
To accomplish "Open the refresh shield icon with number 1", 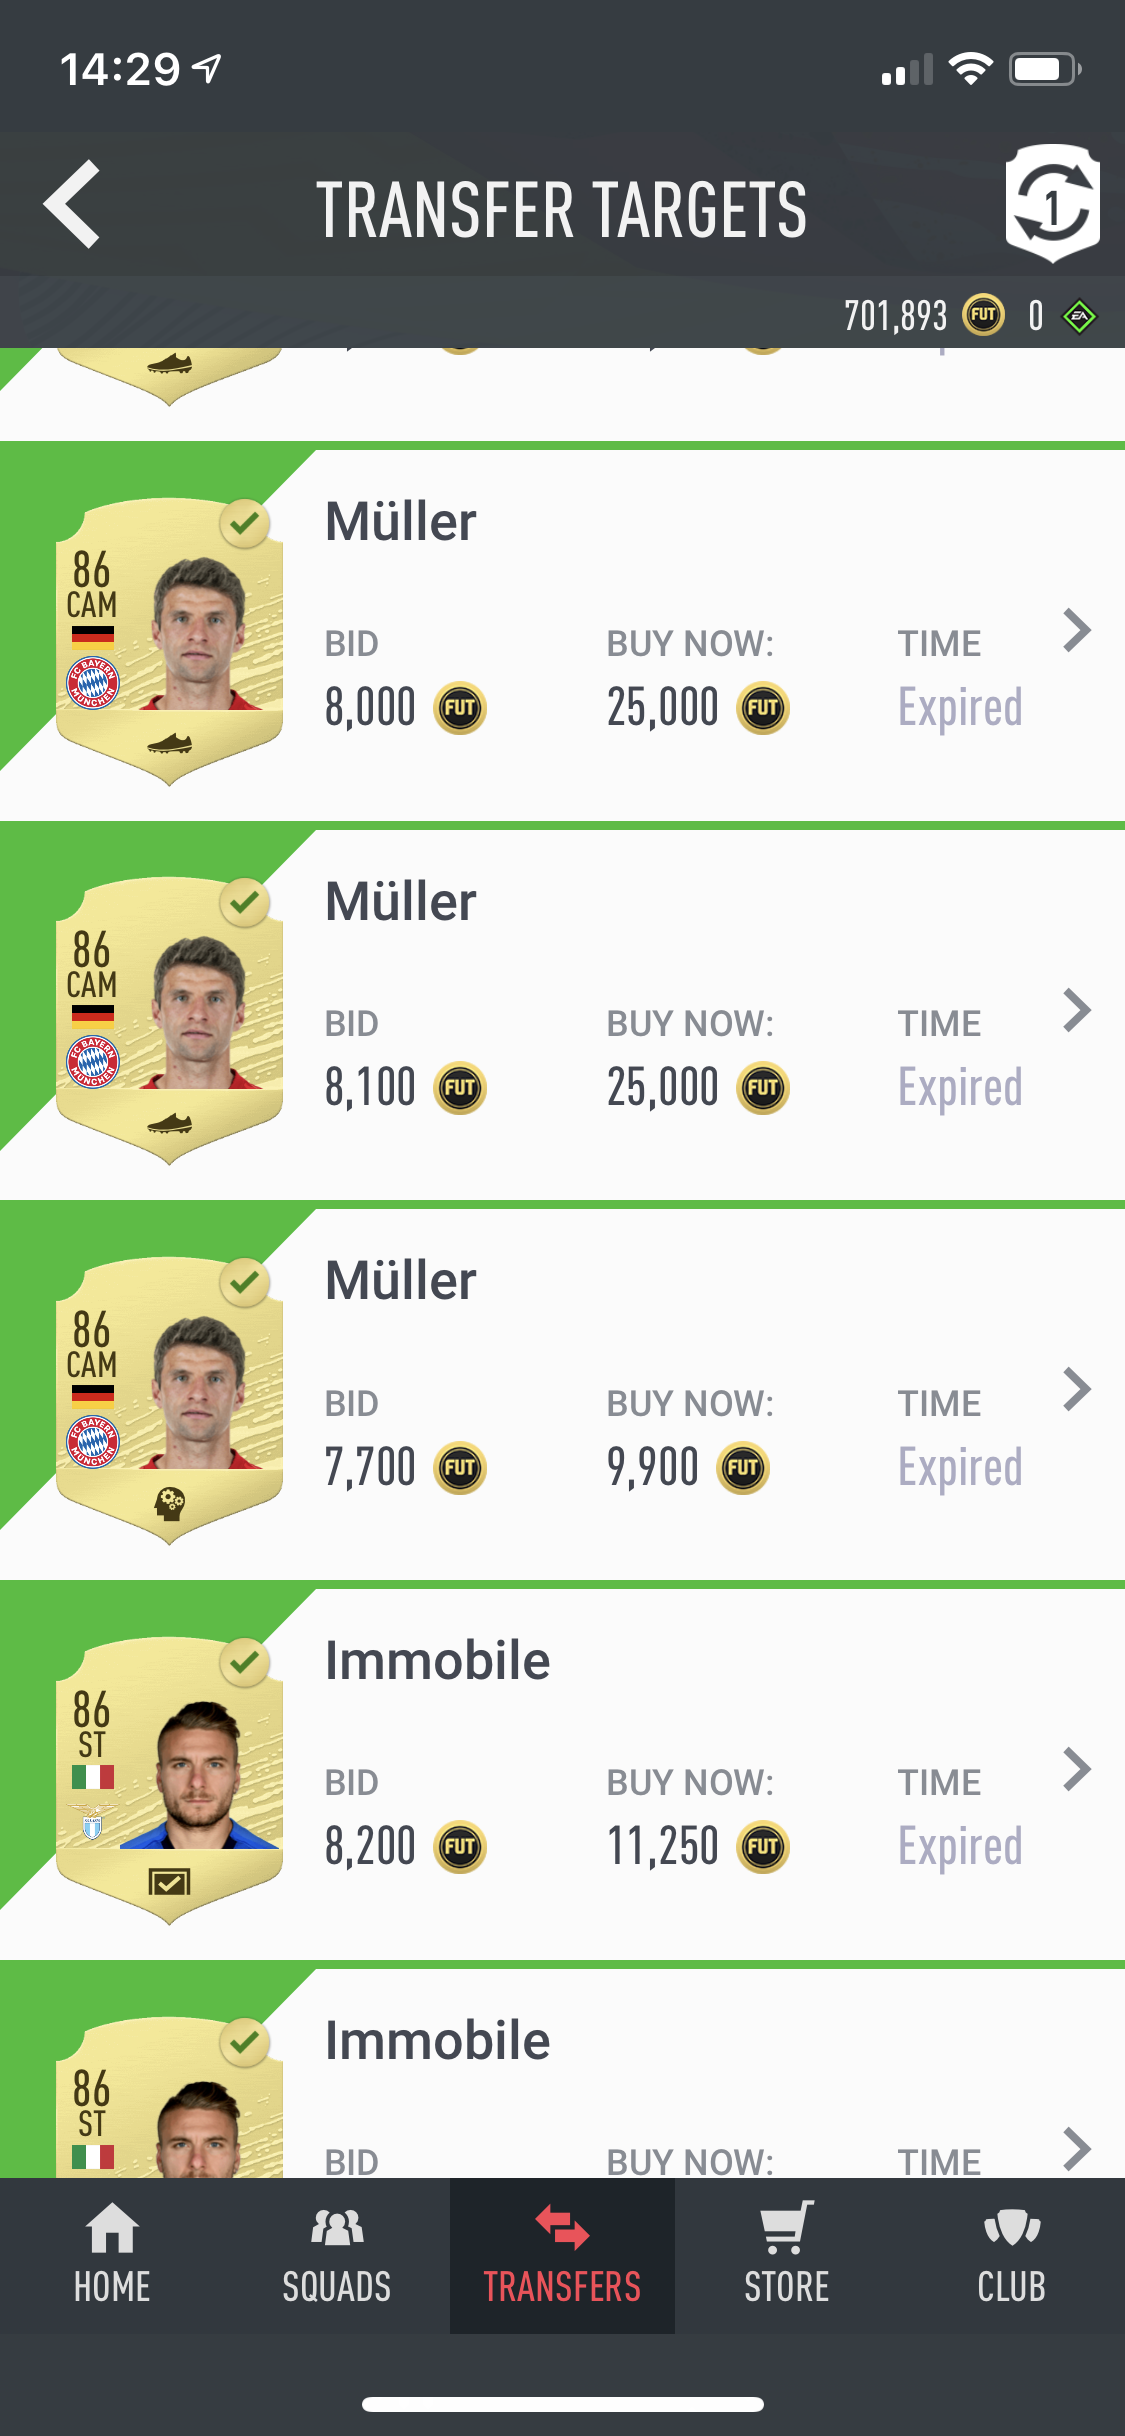I will pos(1052,203).
